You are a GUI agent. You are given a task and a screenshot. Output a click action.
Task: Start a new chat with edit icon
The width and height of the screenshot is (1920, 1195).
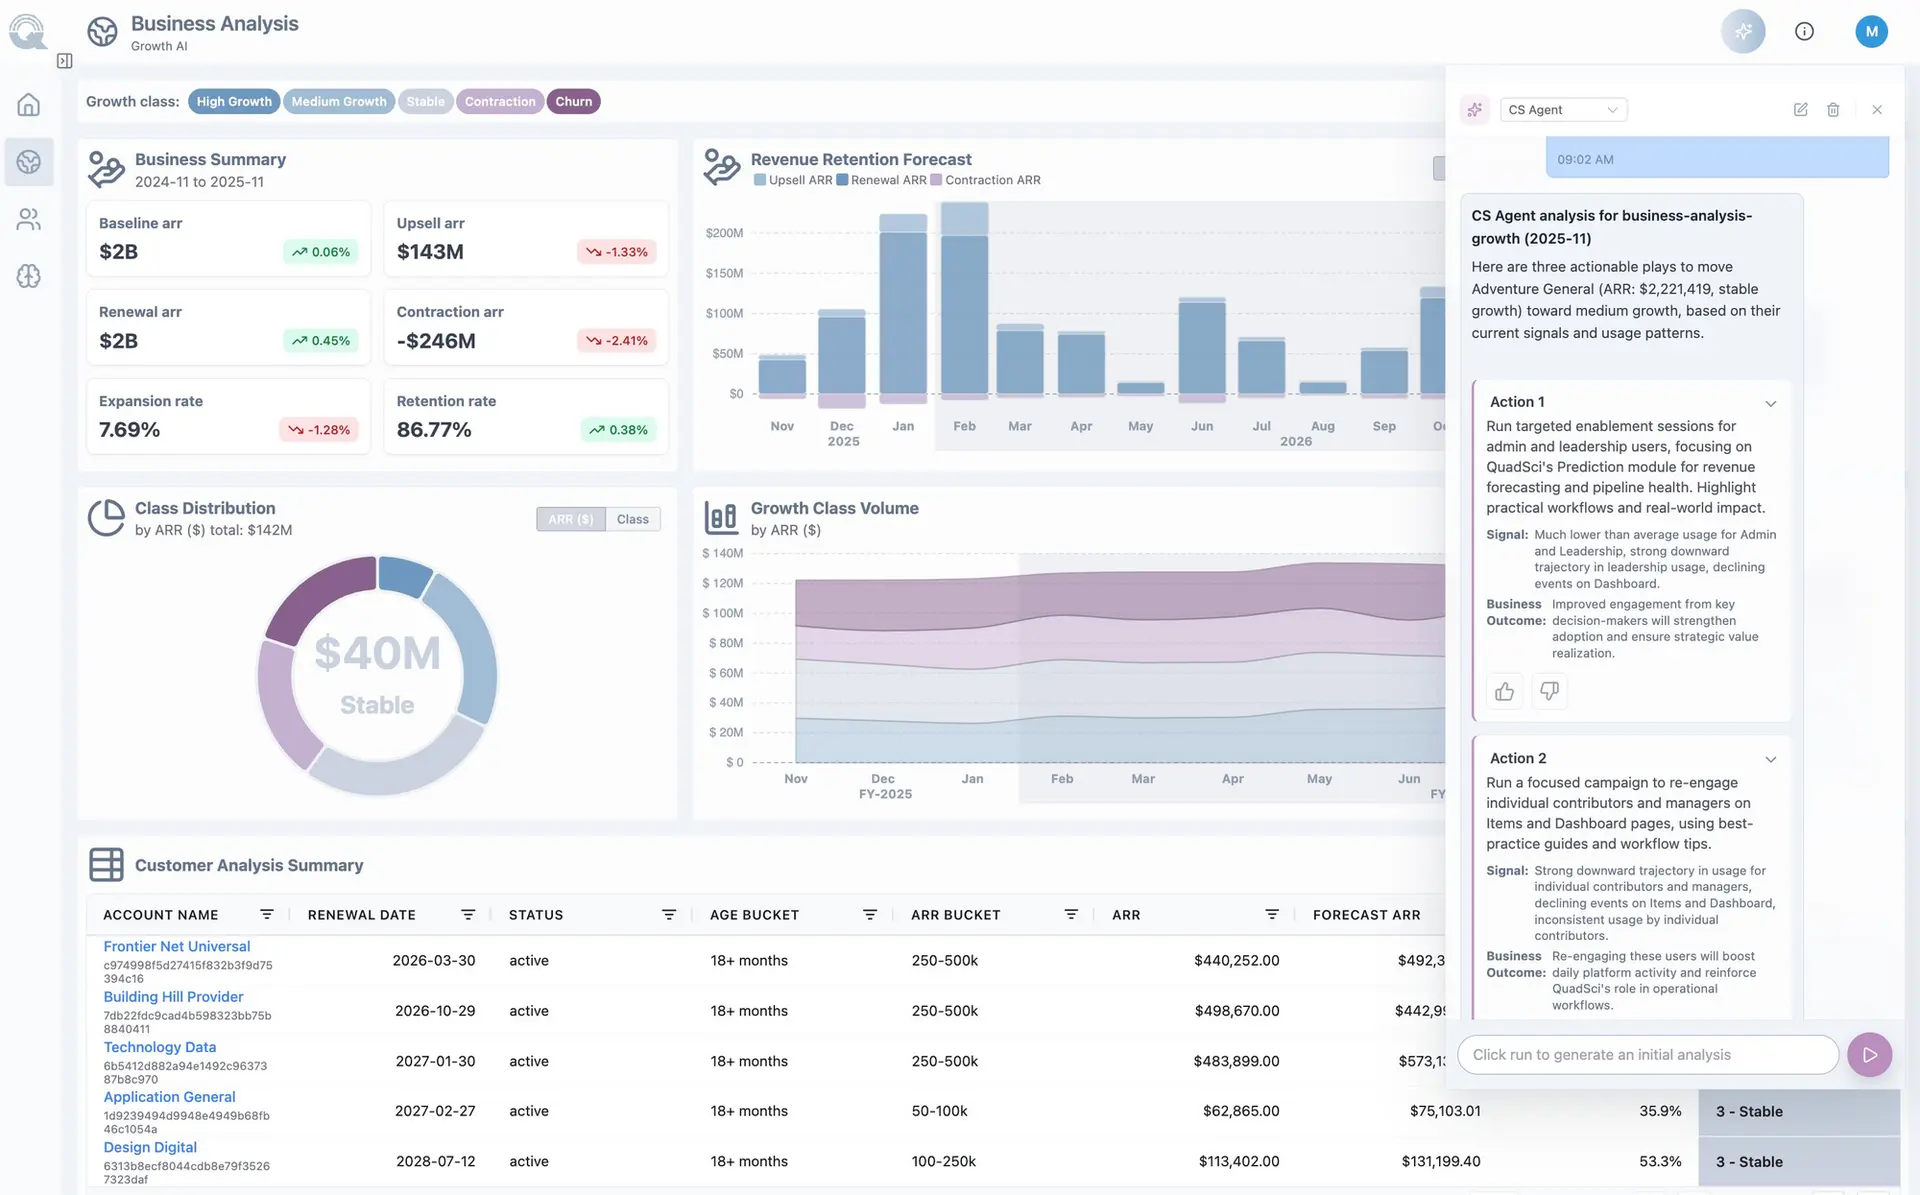pyautogui.click(x=1800, y=110)
